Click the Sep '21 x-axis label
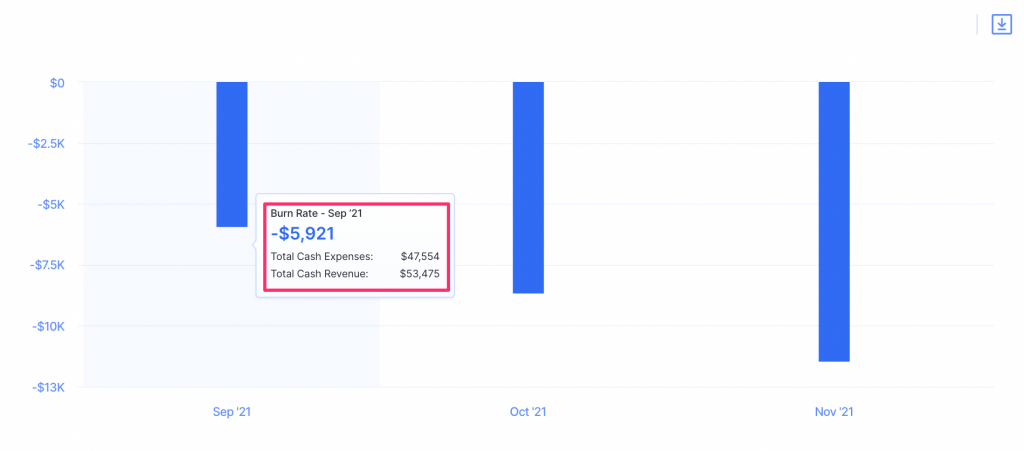The image size is (1024, 451). coord(232,412)
